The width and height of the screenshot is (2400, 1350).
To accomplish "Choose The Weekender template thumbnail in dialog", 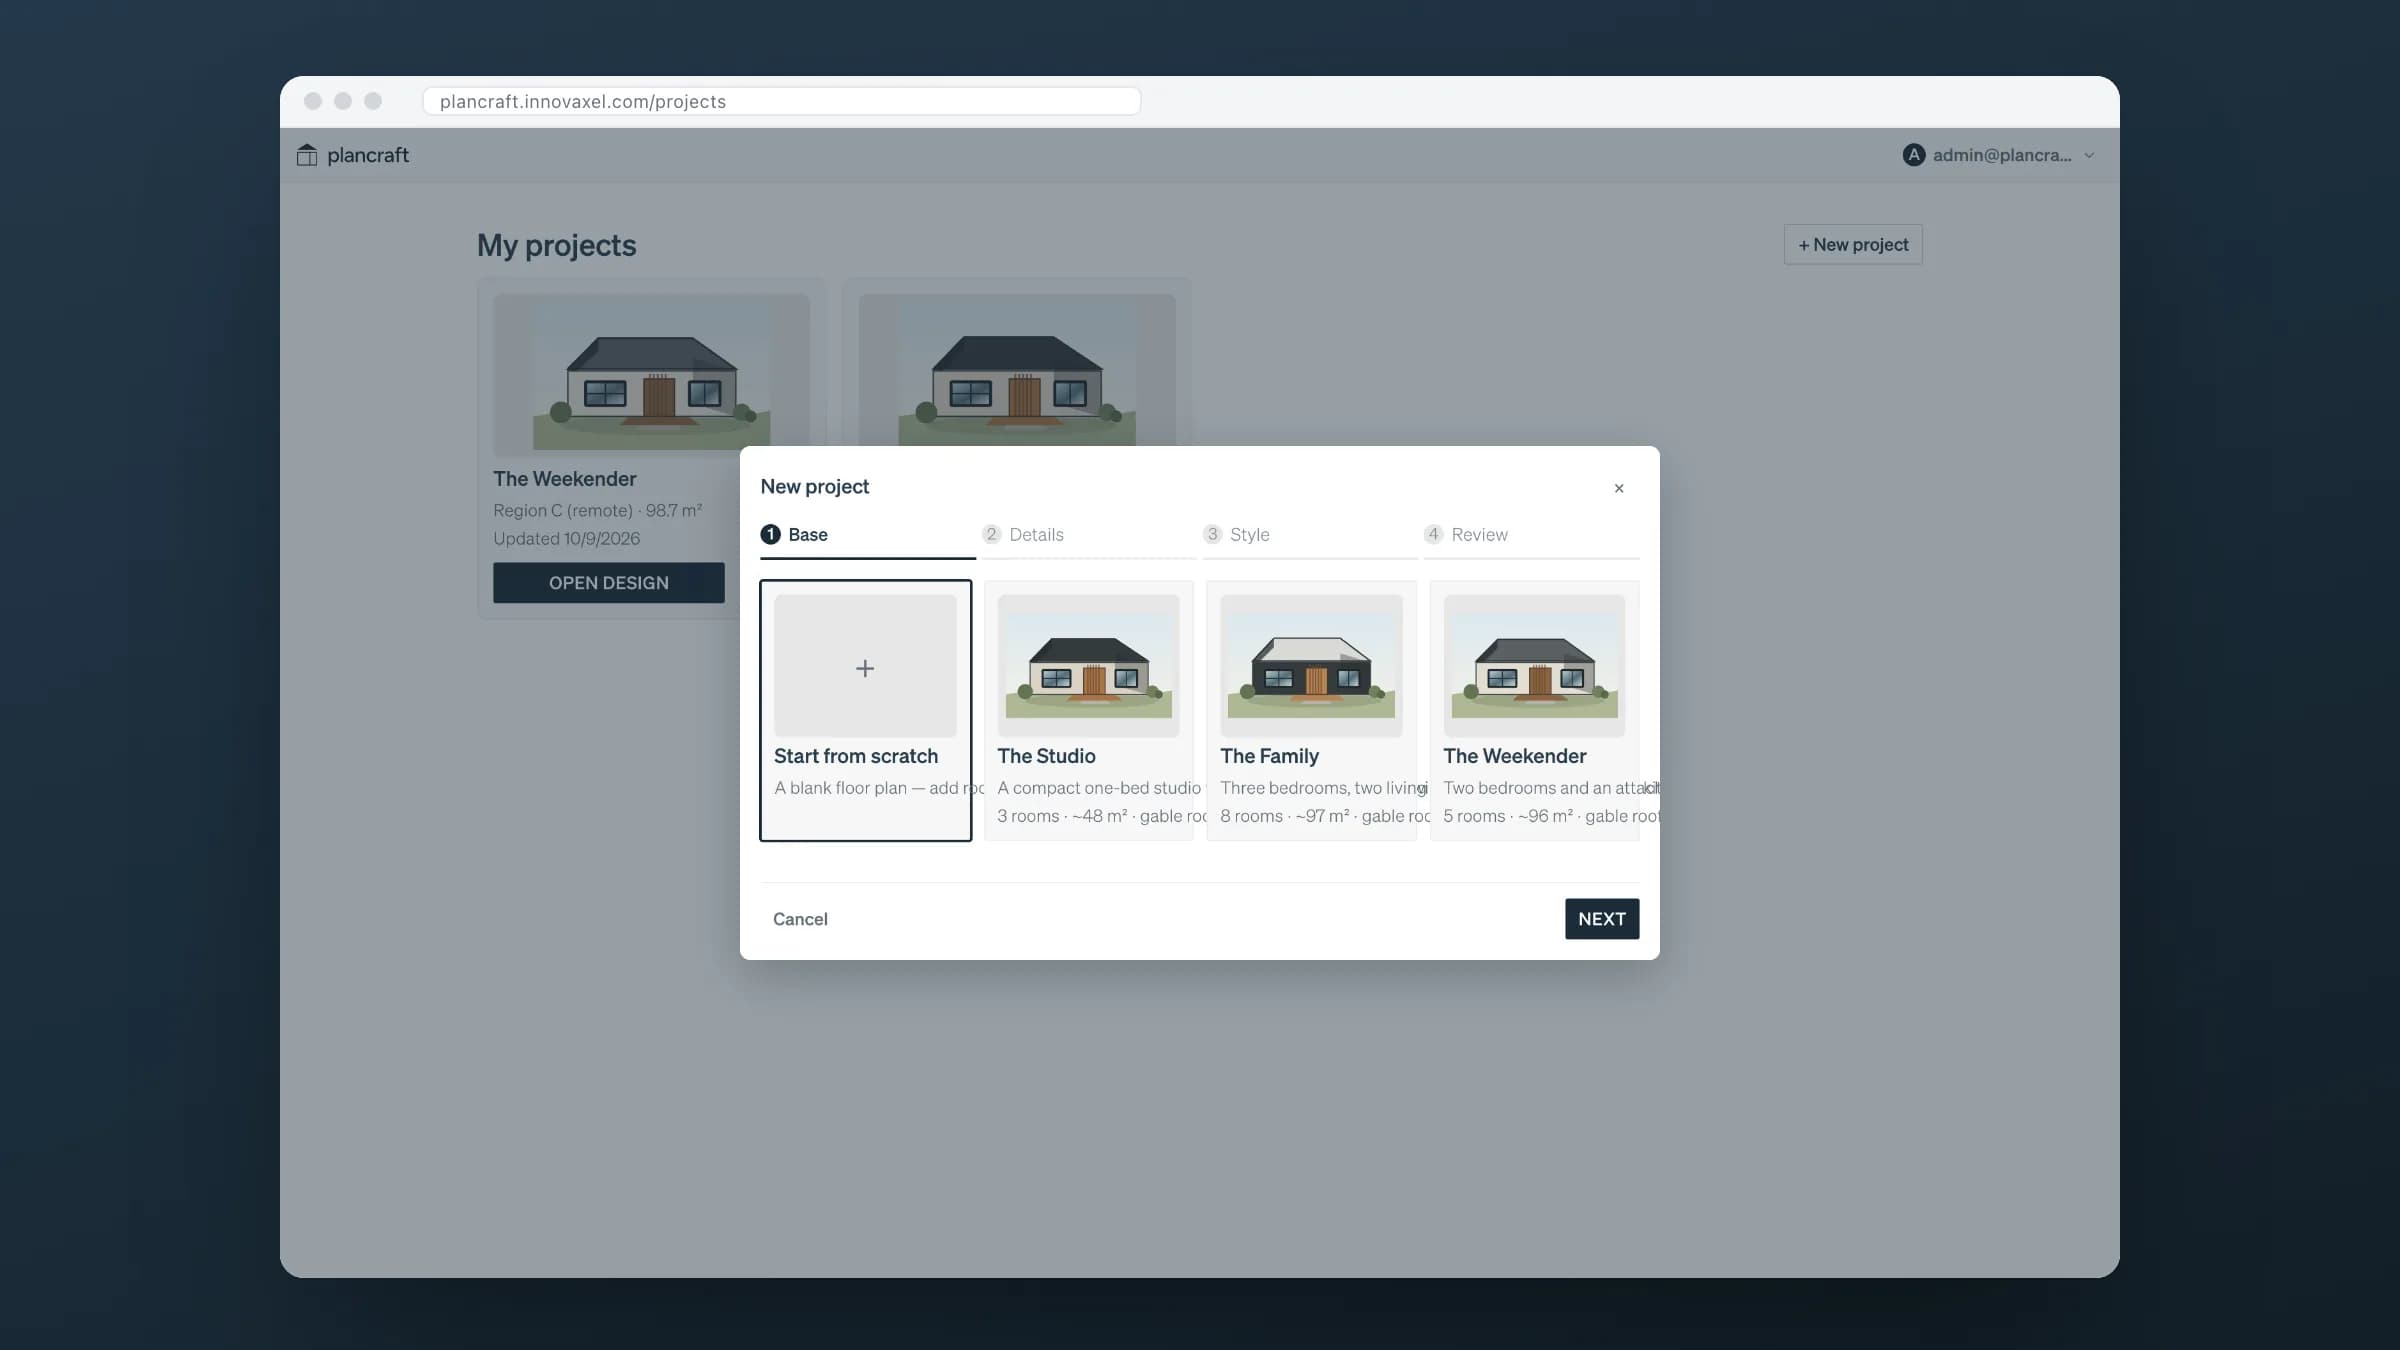I will (1534, 666).
